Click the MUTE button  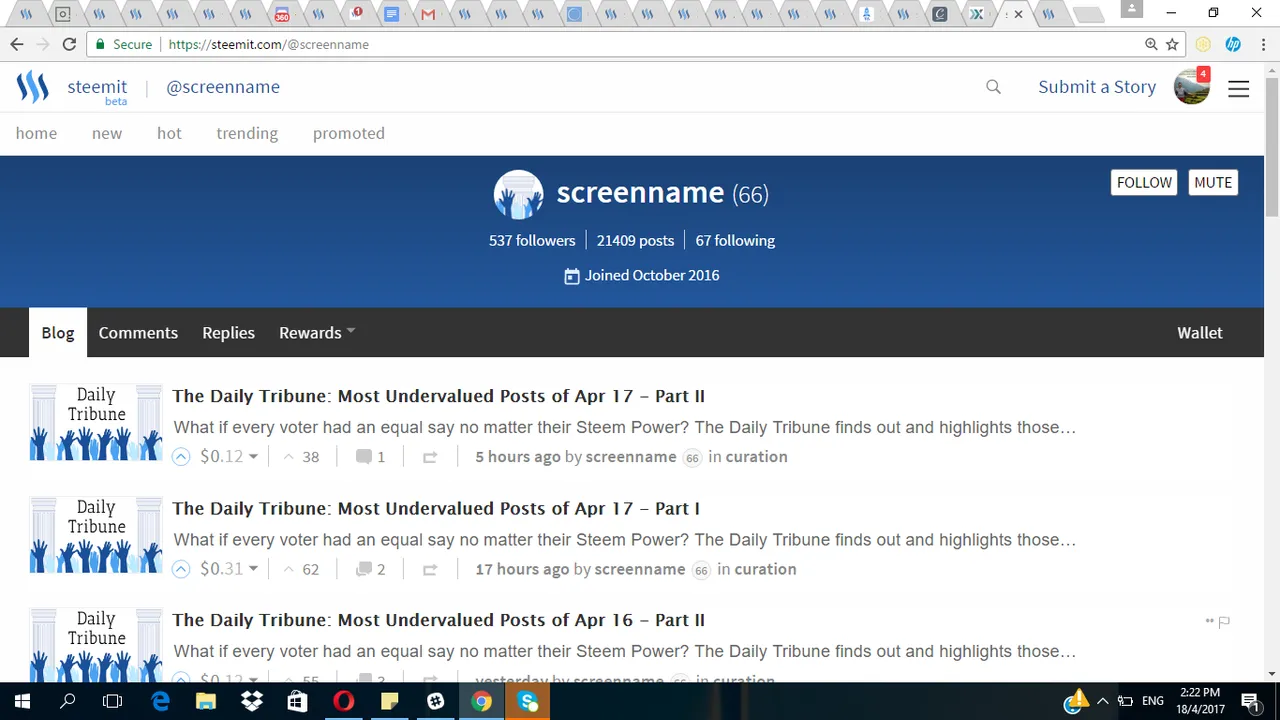click(1213, 182)
